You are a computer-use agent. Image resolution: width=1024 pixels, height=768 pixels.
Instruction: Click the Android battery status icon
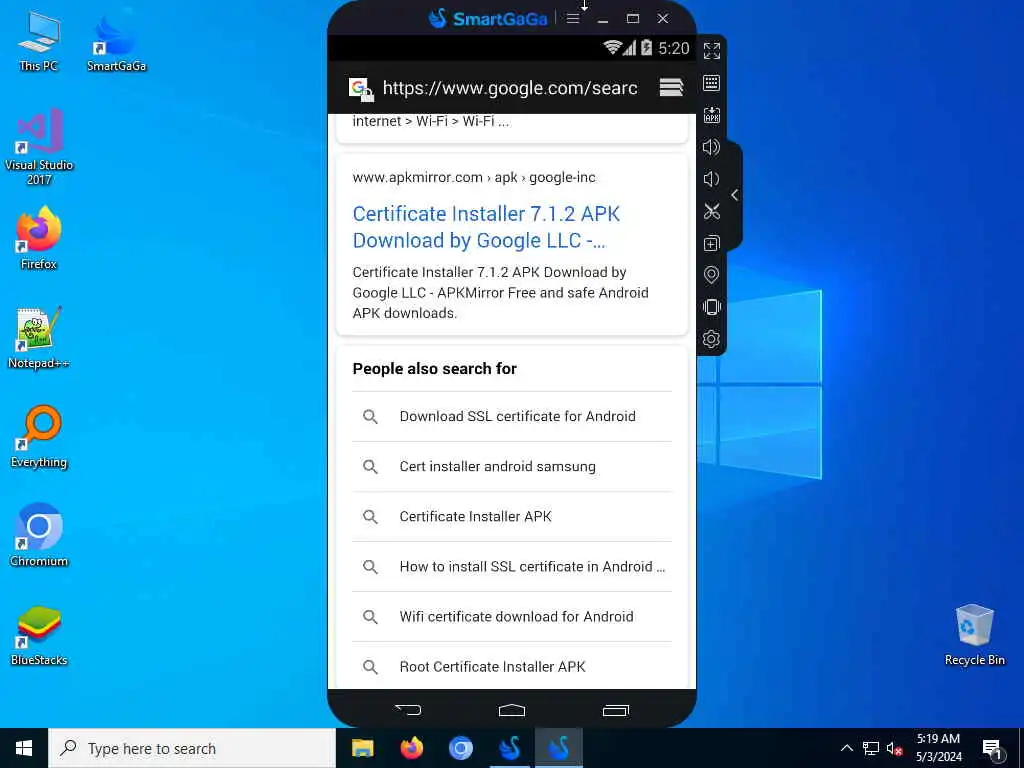pos(646,48)
